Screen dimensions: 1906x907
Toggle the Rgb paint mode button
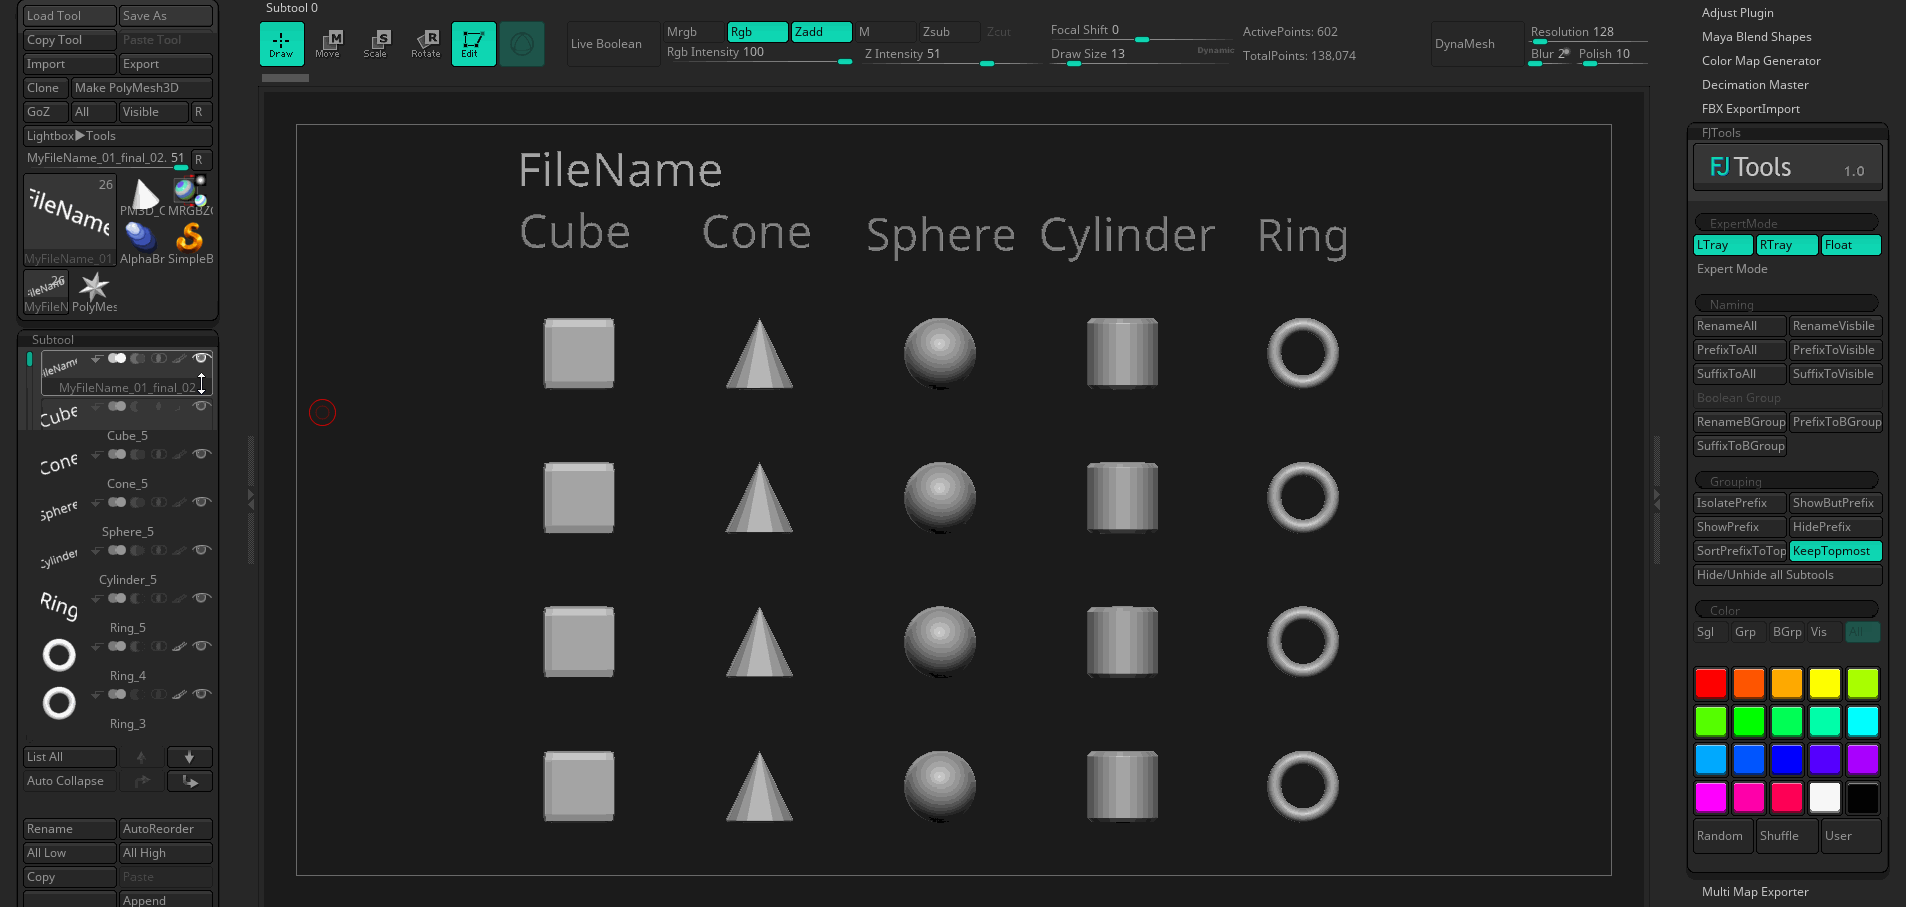click(x=757, y=32)
